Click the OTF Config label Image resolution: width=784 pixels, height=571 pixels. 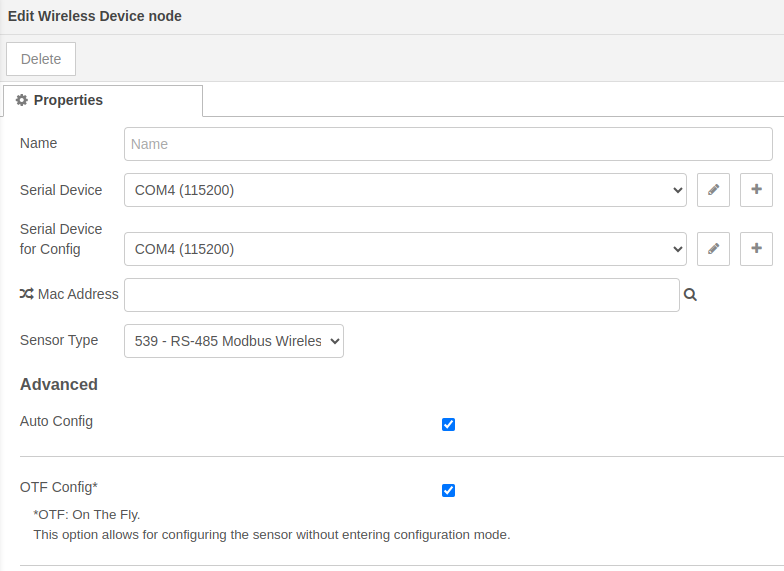point(59,487)
